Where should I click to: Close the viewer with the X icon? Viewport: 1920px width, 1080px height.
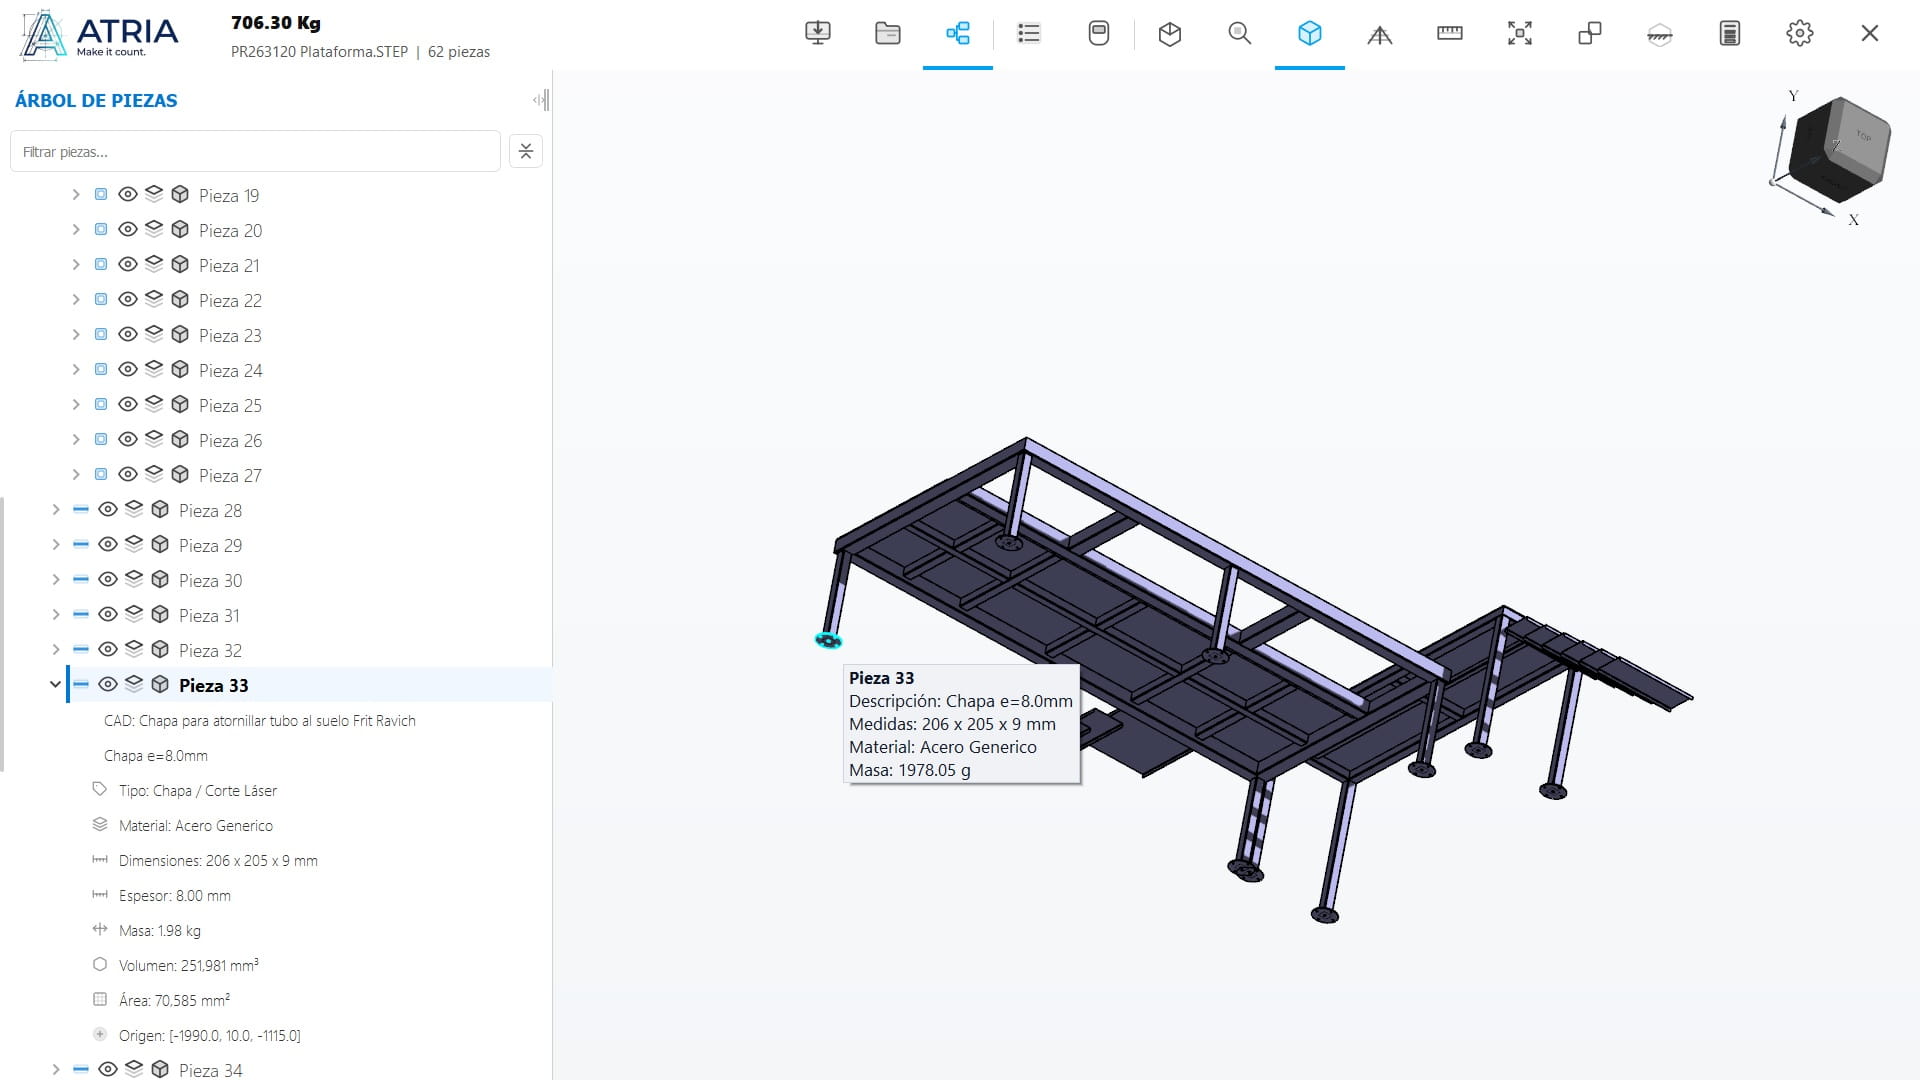pyautogui.click(x=1870, y=33)
